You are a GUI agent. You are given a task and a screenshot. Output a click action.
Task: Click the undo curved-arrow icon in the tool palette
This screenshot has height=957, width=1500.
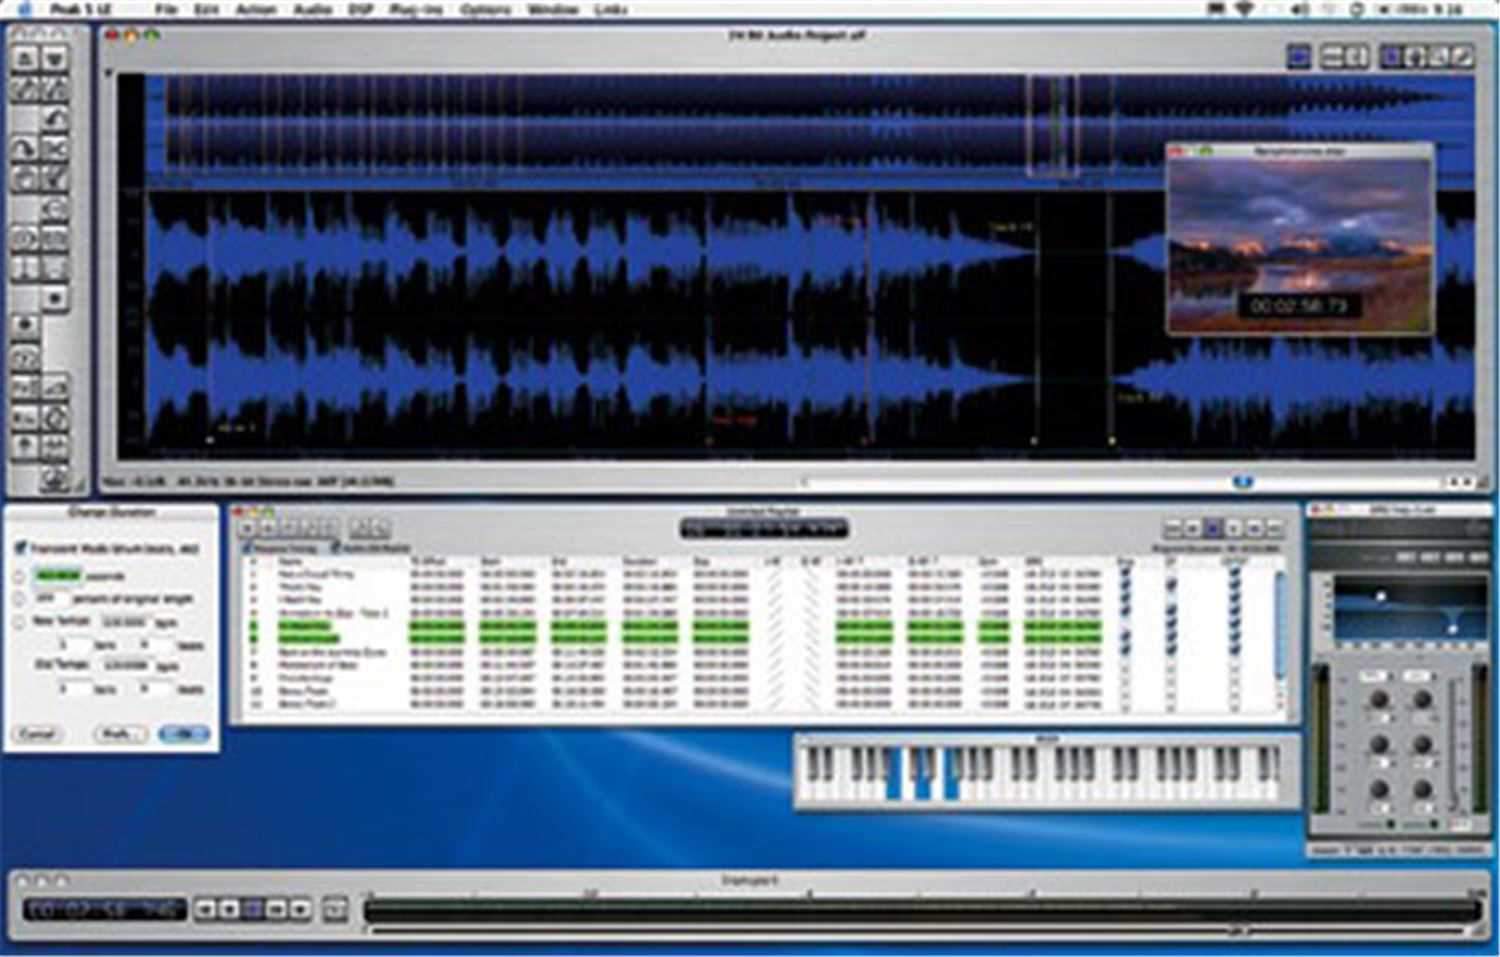click(x=55, y=119)
